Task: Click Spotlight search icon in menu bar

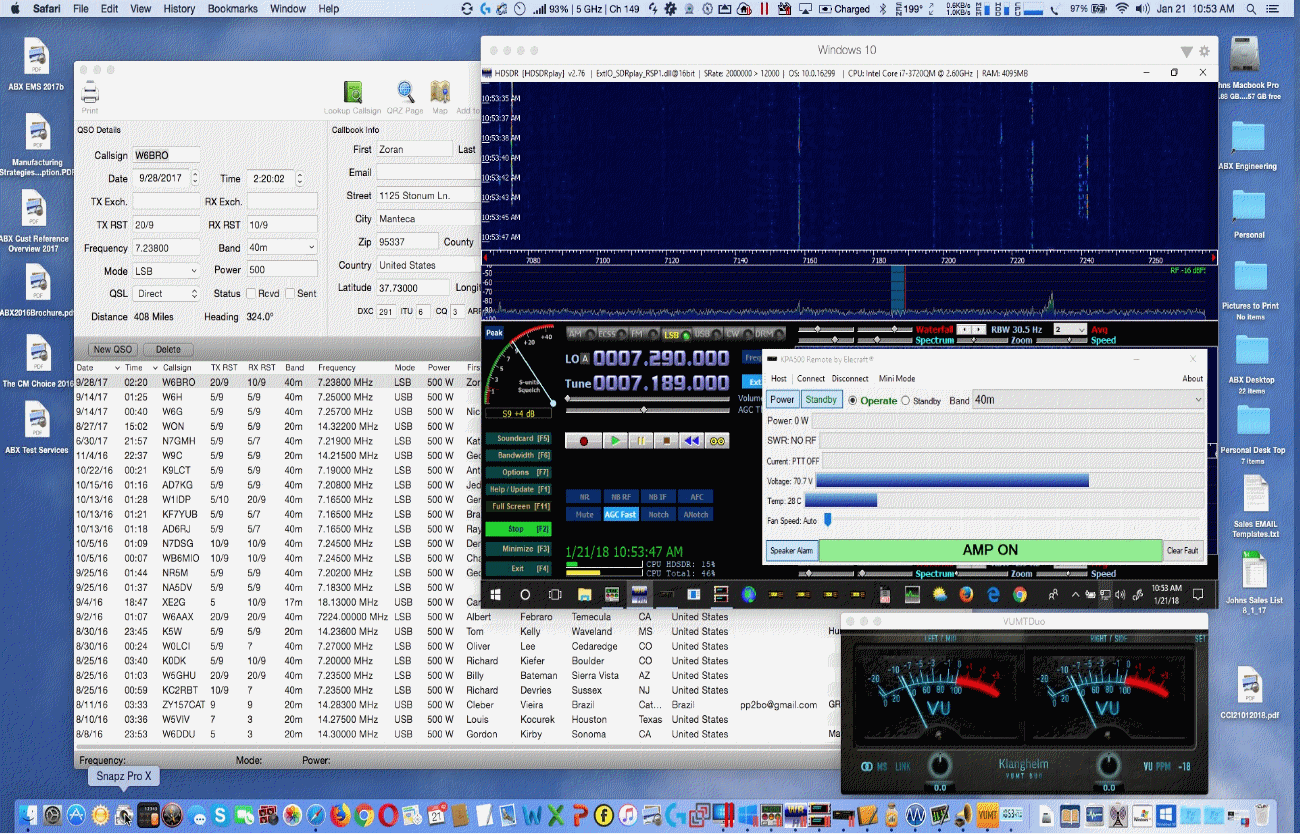Action: coord(1251,9)
